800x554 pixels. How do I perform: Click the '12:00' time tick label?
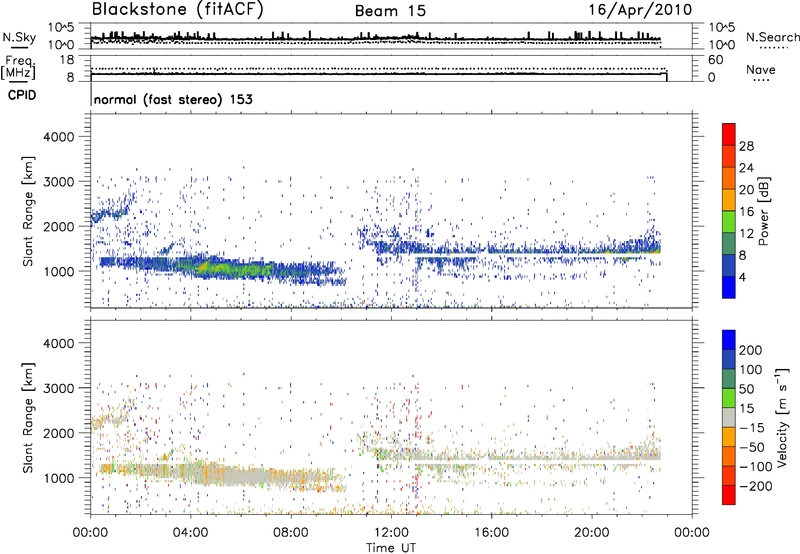pyautogui.click(x=391, y=533)
